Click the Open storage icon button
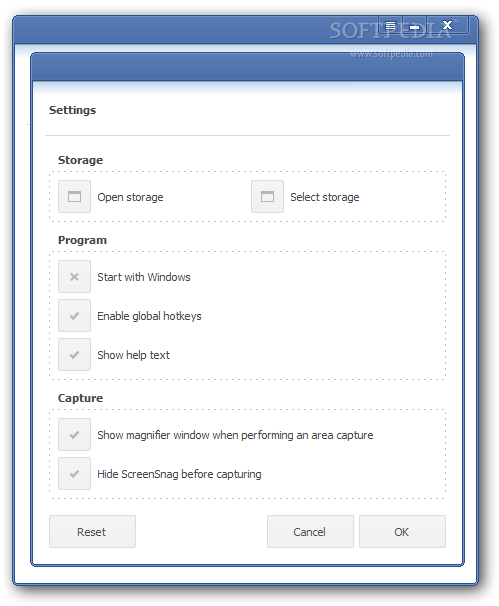This screenshot has height=606, width=499. tap(74, 196)
